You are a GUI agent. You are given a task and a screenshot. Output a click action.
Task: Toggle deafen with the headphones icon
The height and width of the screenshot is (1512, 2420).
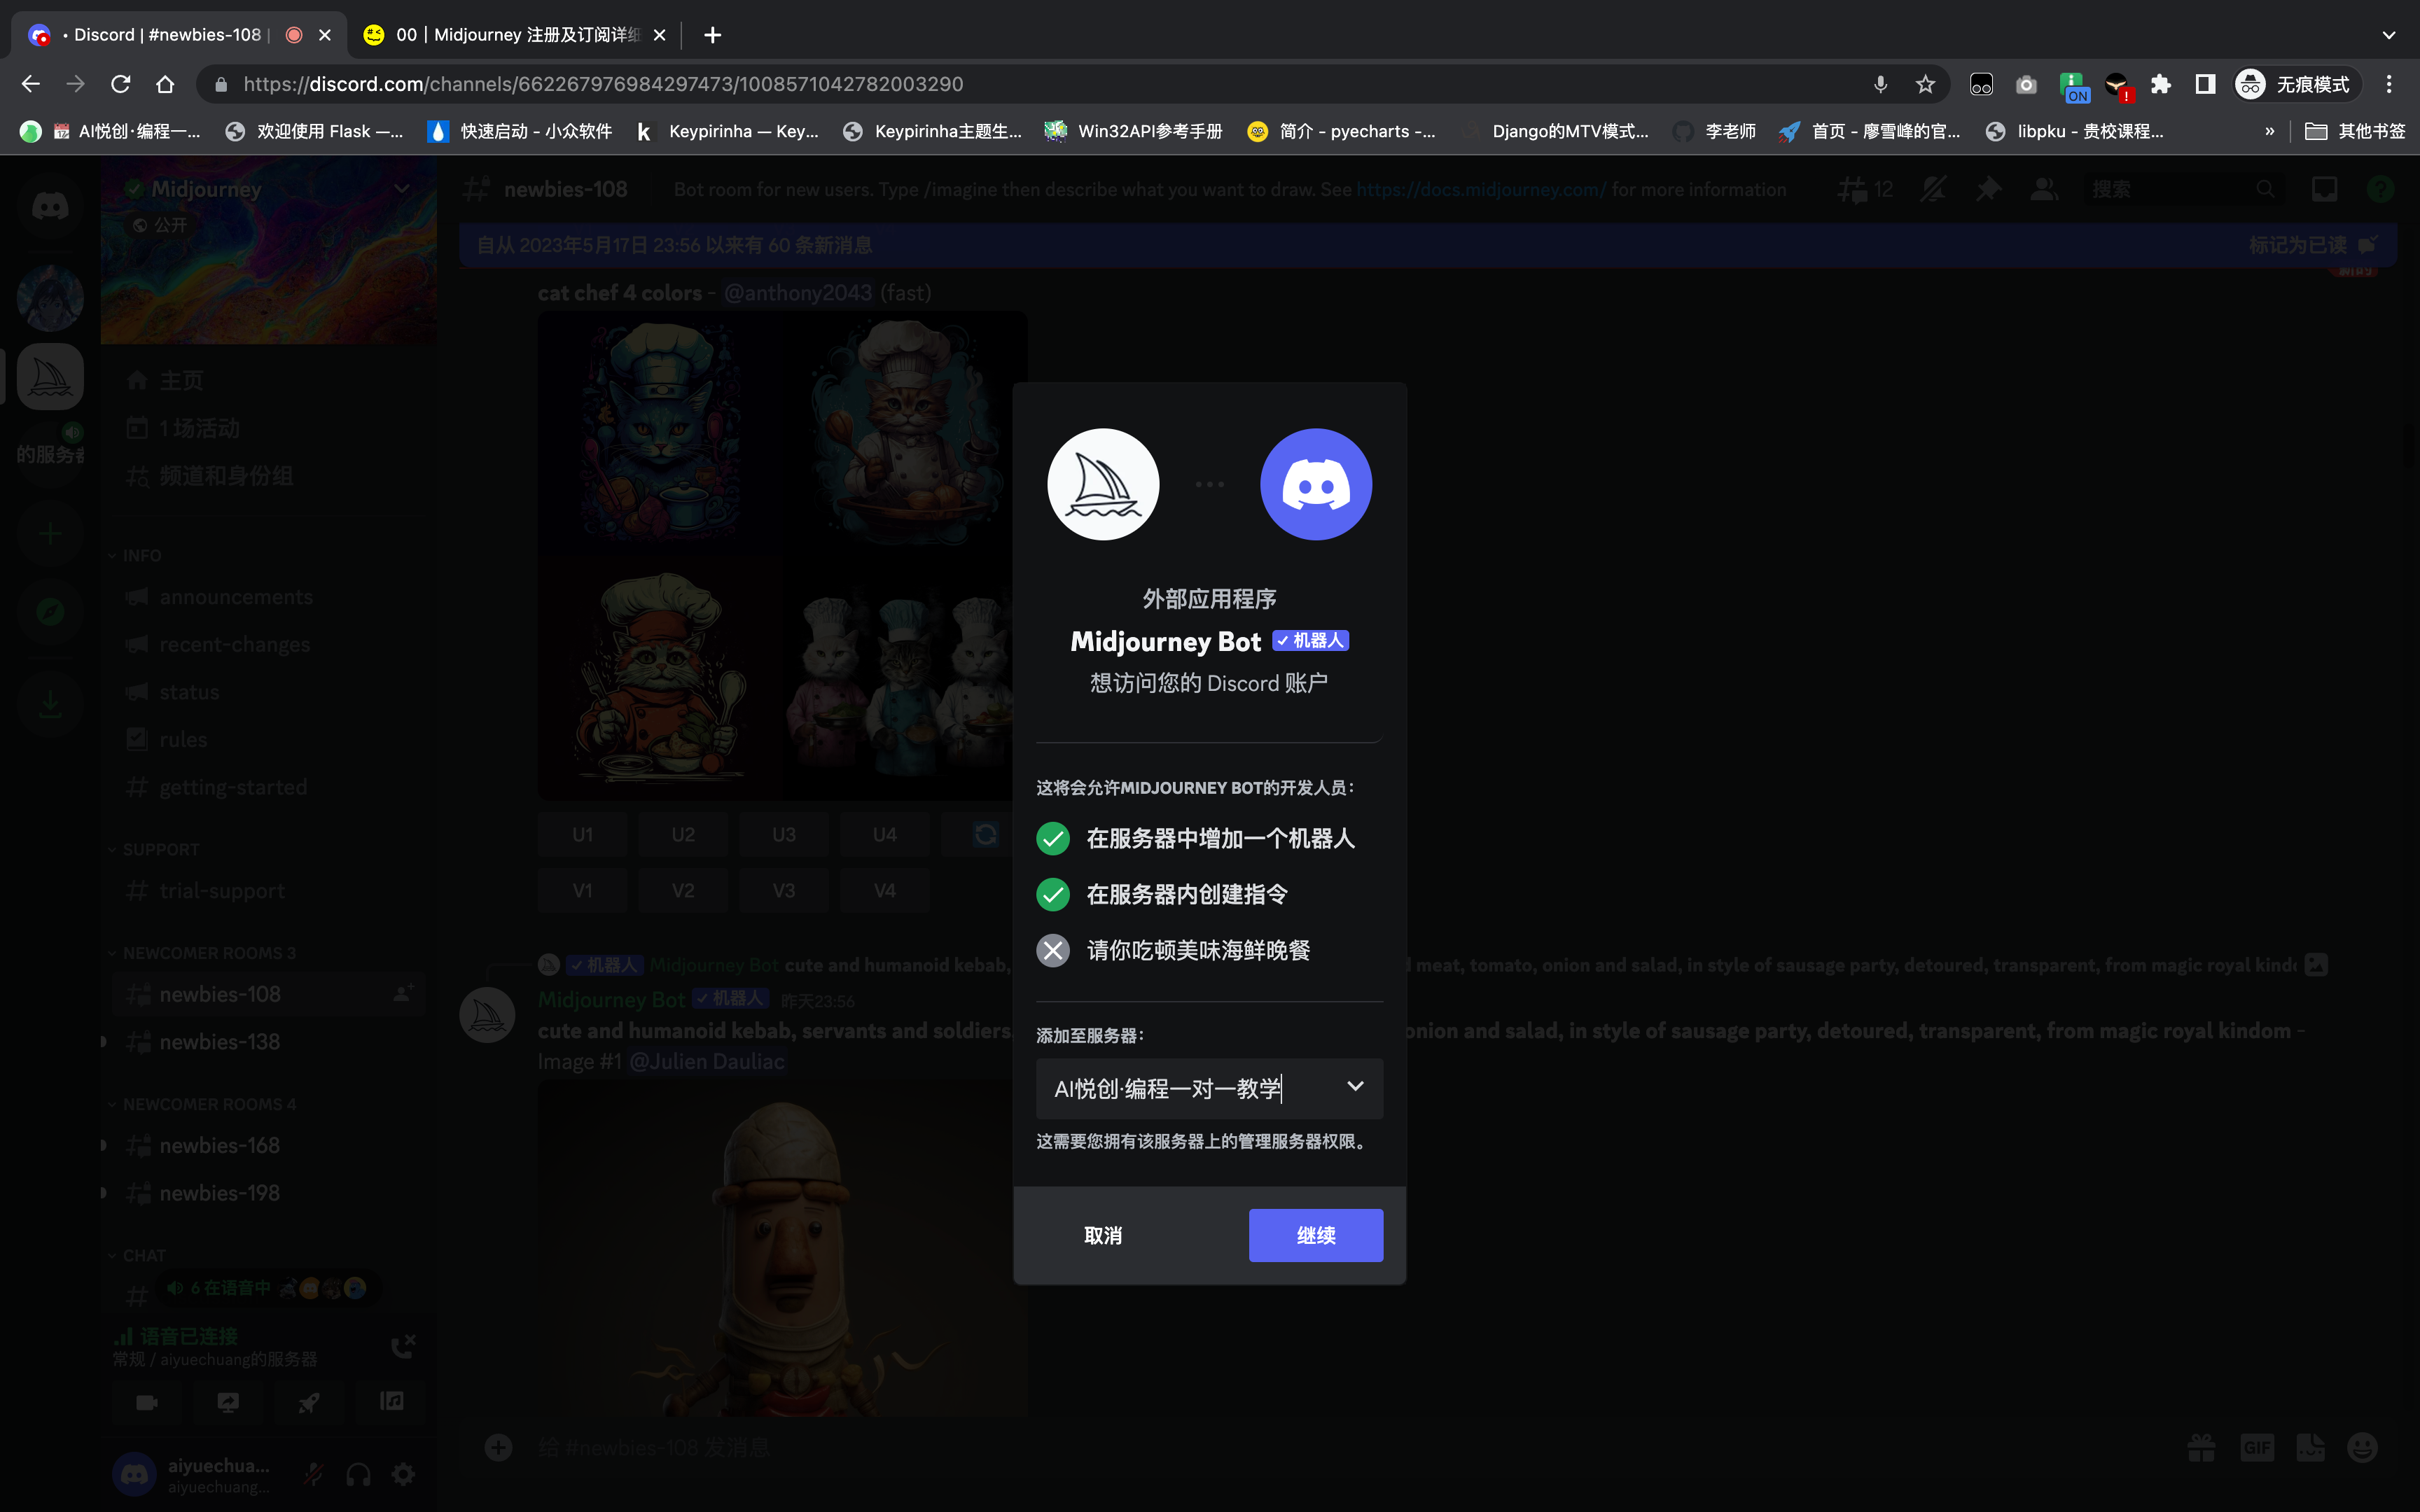tap(358, 1474)
